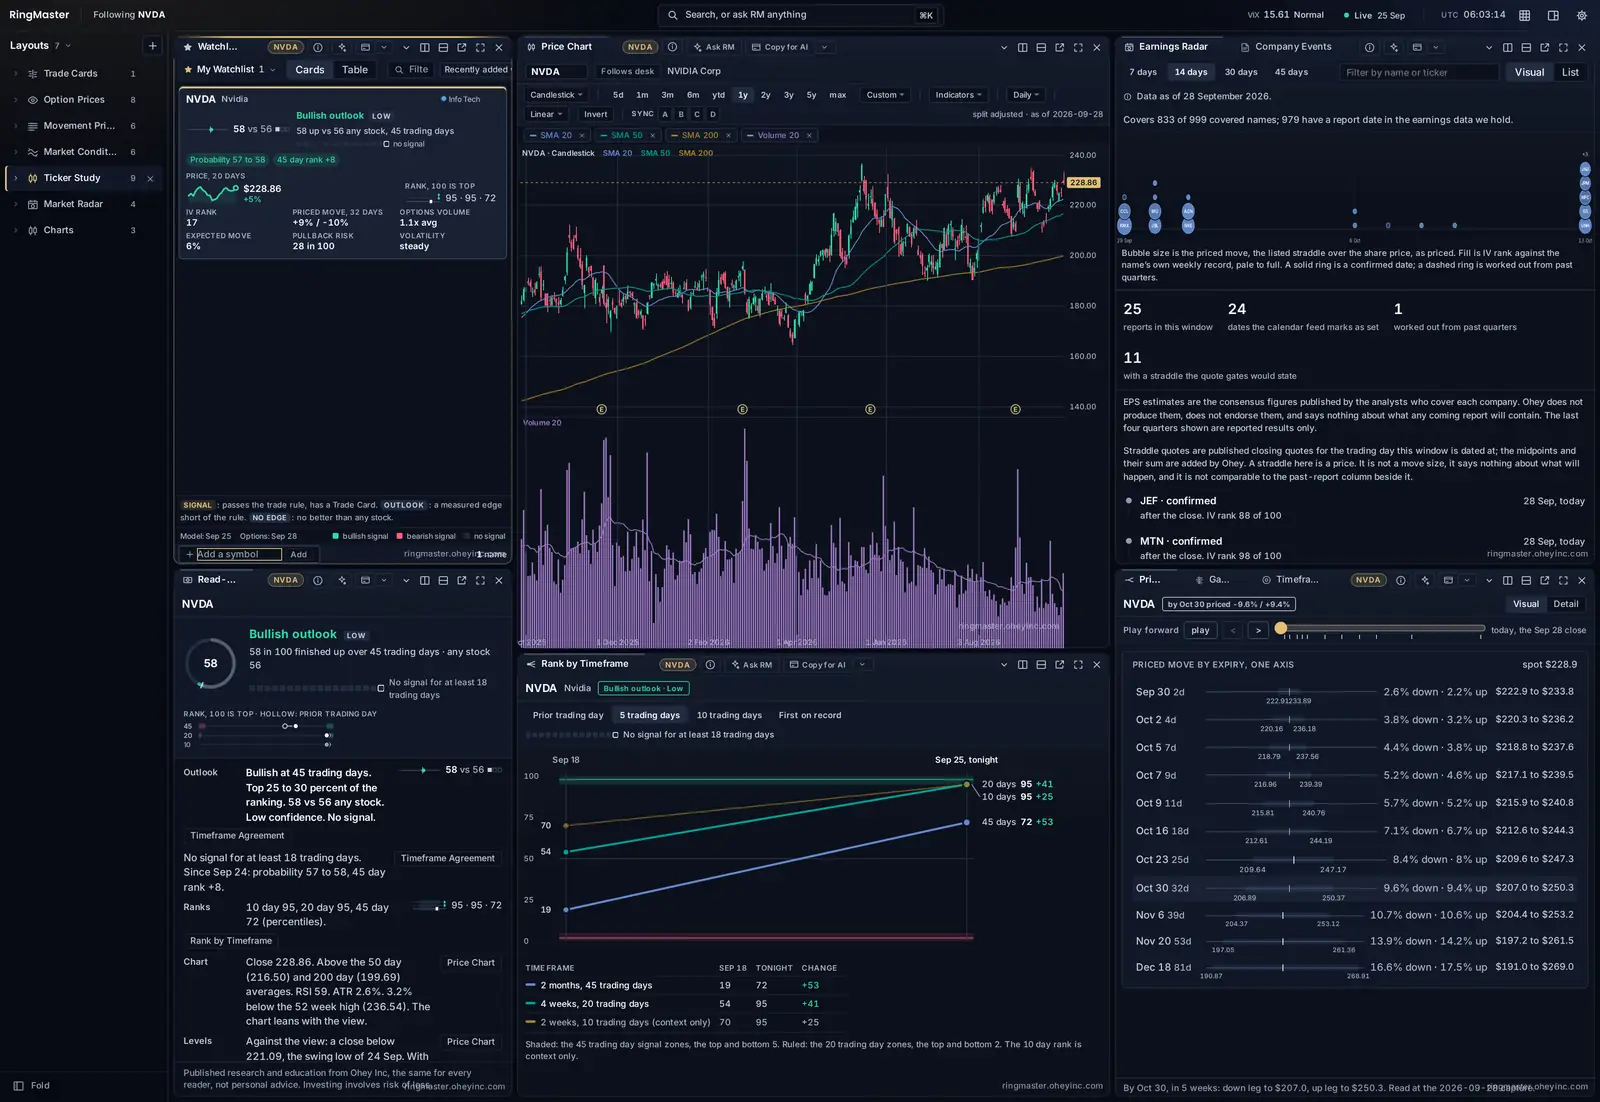This screenshot has width=1600, height=1102.
Task: Pop out the Rank by Timeframe panel
Action: point(1060,665)
